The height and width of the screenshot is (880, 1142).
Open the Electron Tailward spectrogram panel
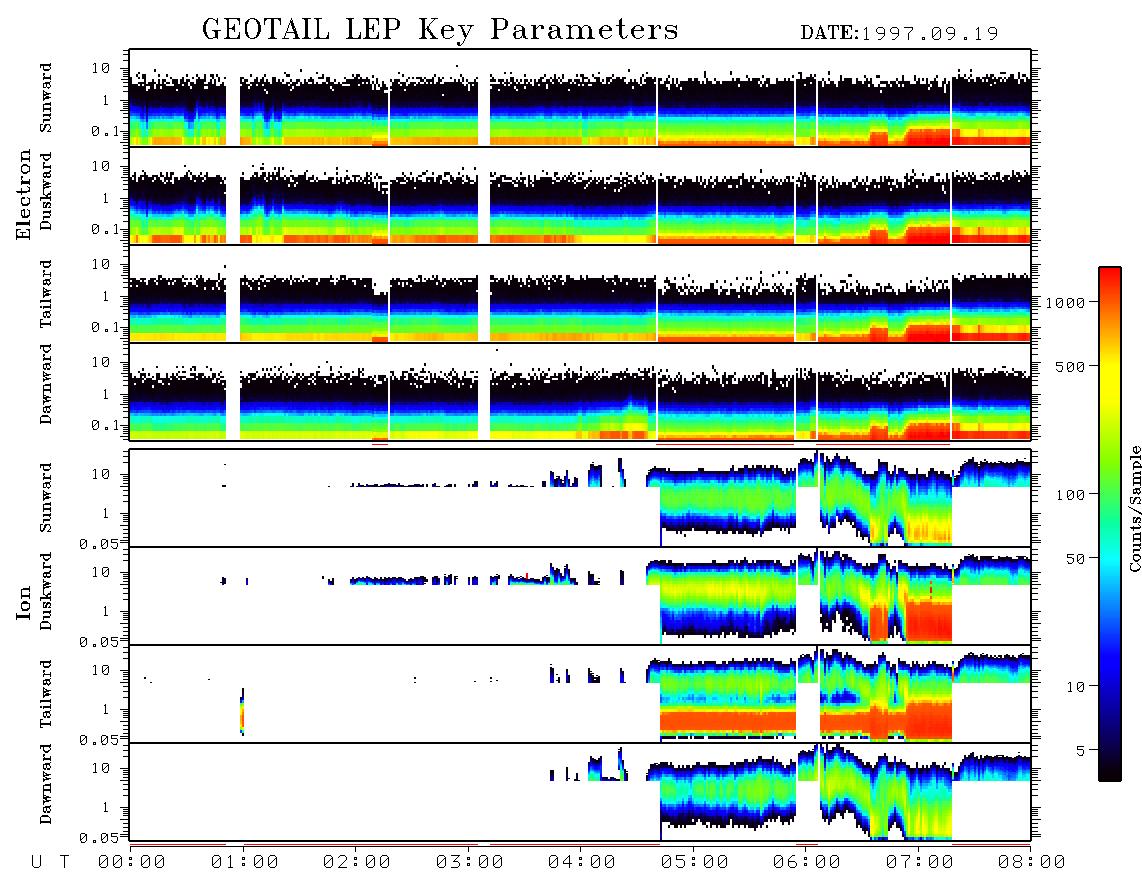580,294
